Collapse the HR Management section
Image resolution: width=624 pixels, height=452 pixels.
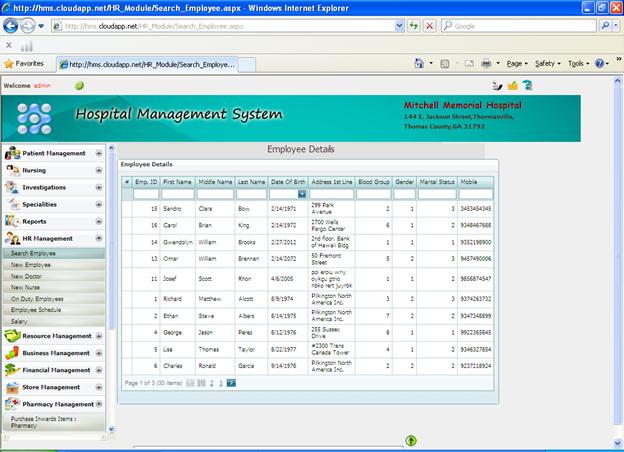coord(99,238)
